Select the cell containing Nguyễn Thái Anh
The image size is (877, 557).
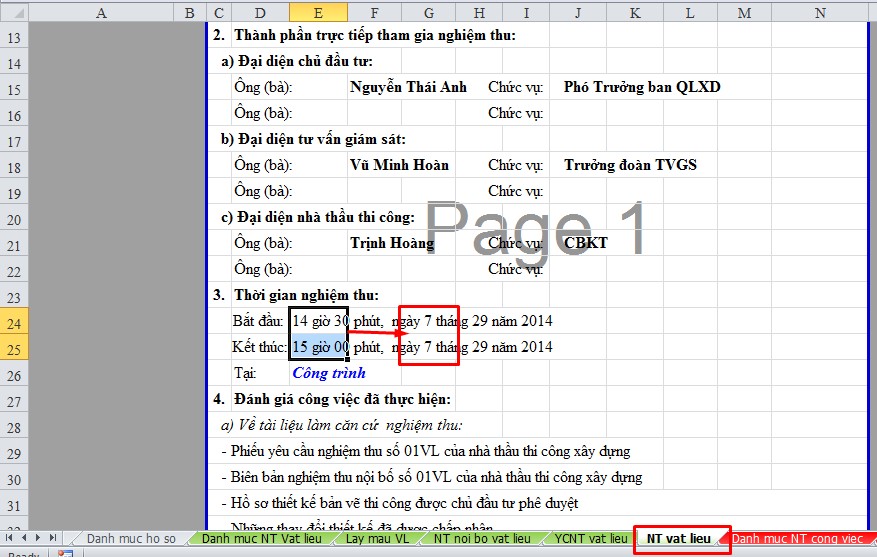(x=408, y=87)
